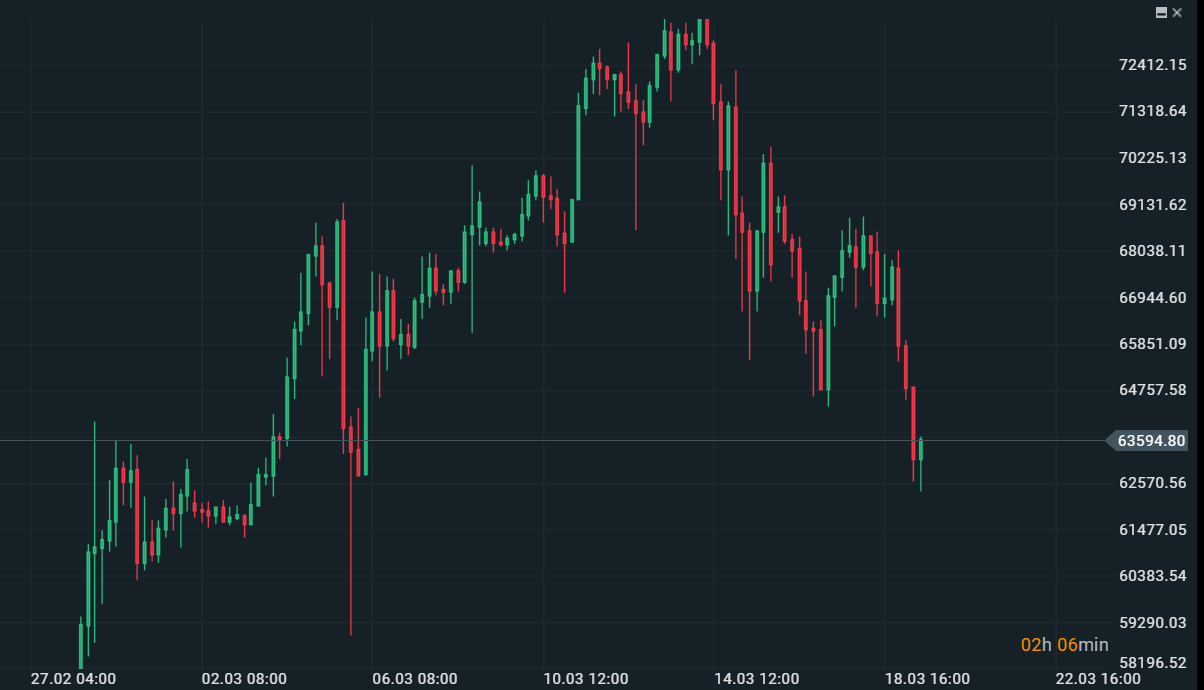The image size is (1204, 690).
Task: Select the 72412.15 price axis label
Action: (x=1152, y=65)
